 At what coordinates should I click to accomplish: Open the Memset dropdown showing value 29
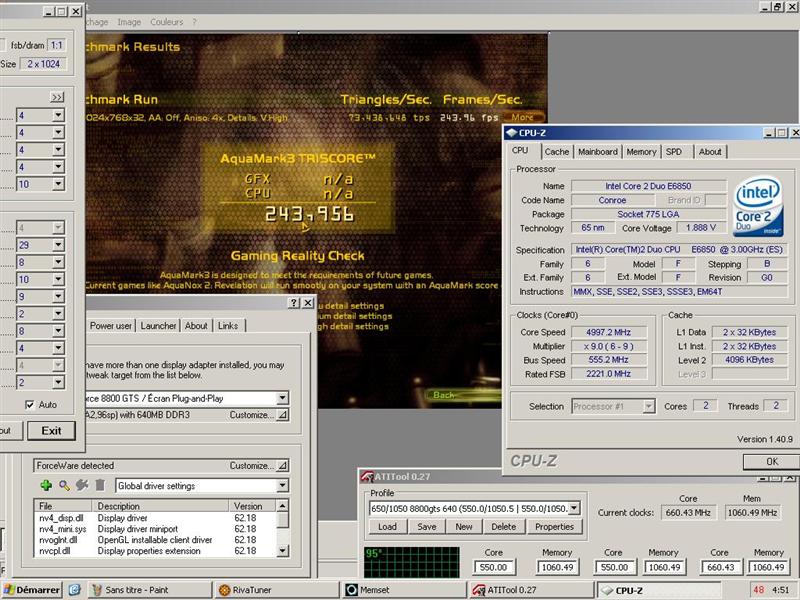(58, 245)
